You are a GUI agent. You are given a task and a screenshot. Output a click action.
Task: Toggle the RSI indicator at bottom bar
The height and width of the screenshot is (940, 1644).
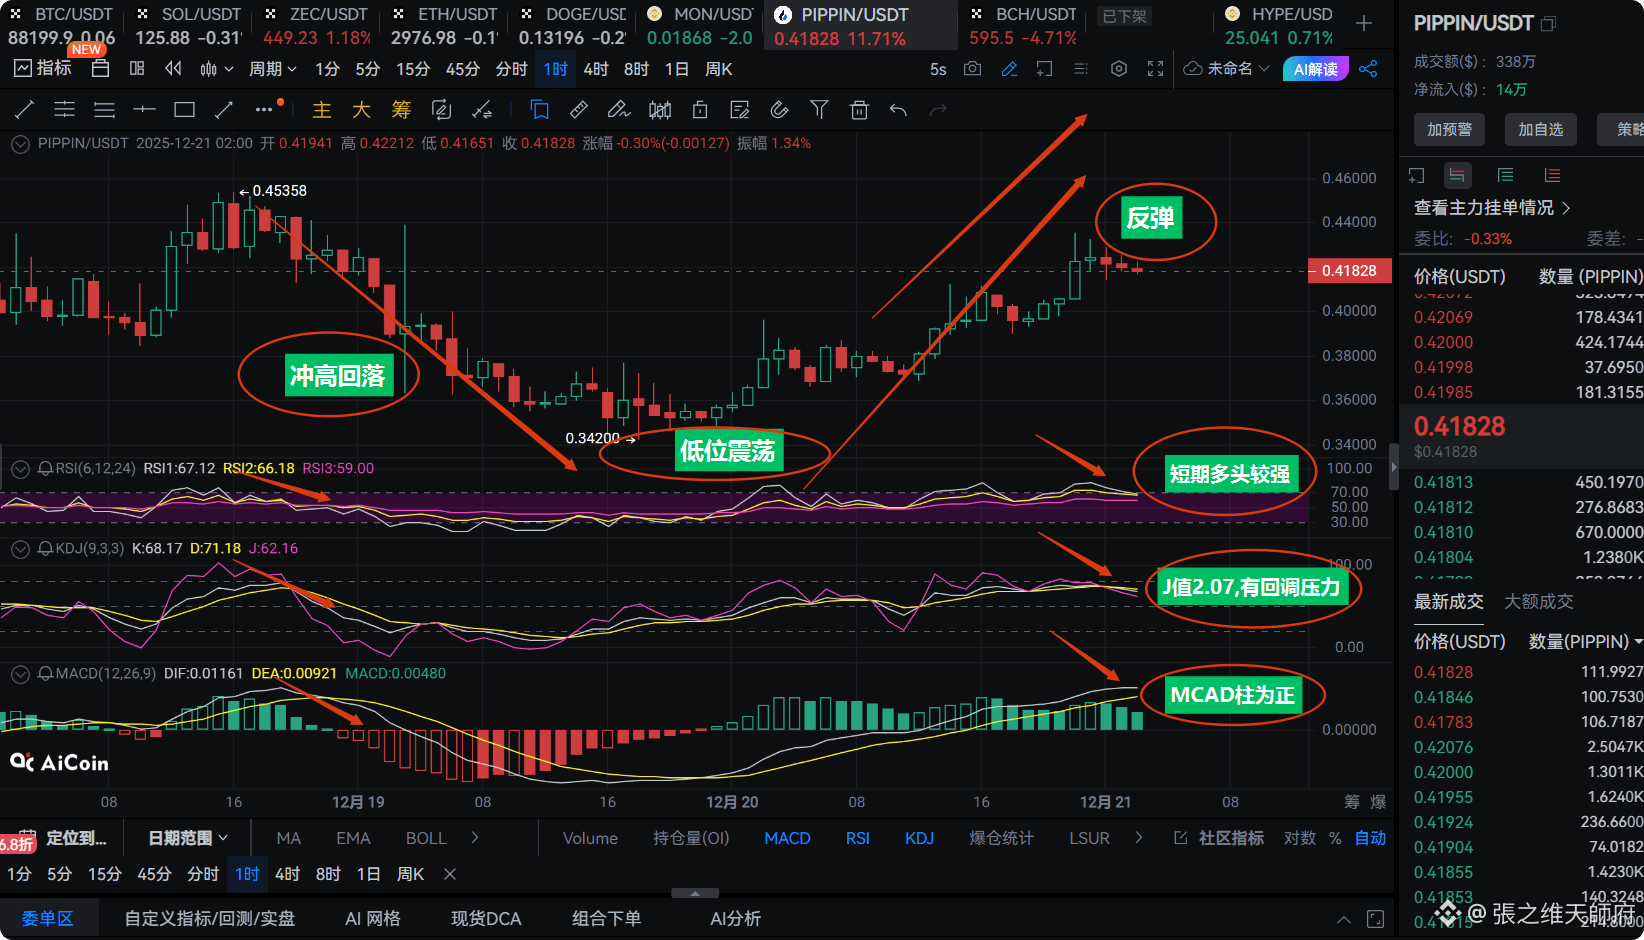[x=857, y=838]
